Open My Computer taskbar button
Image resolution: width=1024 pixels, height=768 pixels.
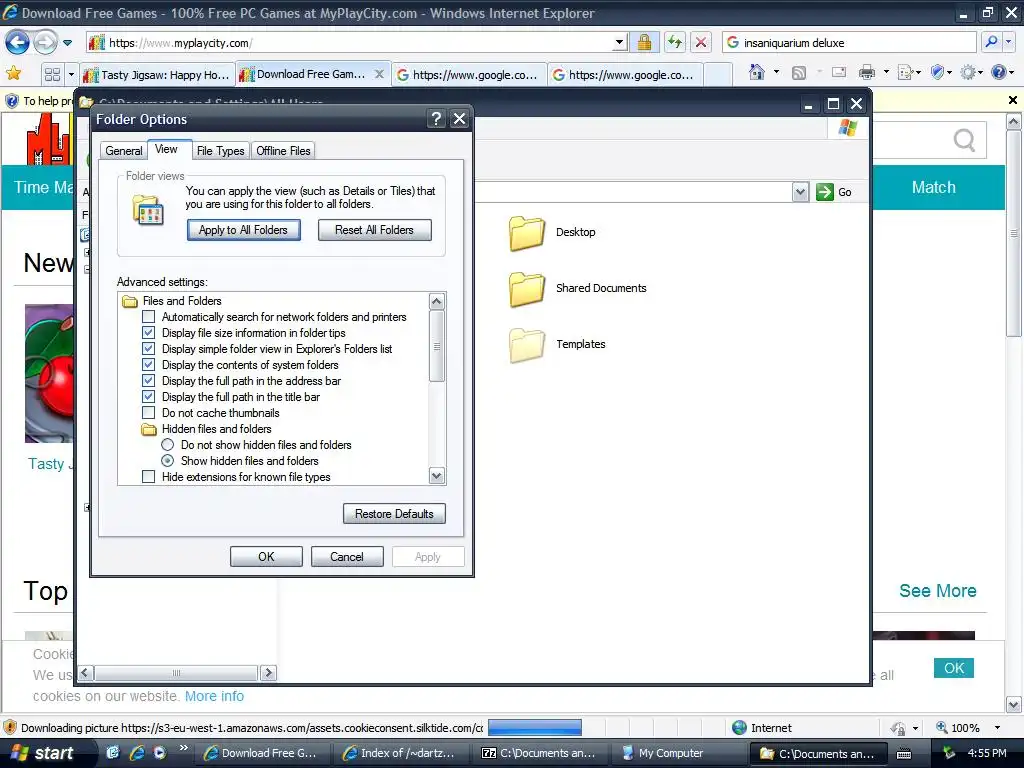tap(672, 753)
